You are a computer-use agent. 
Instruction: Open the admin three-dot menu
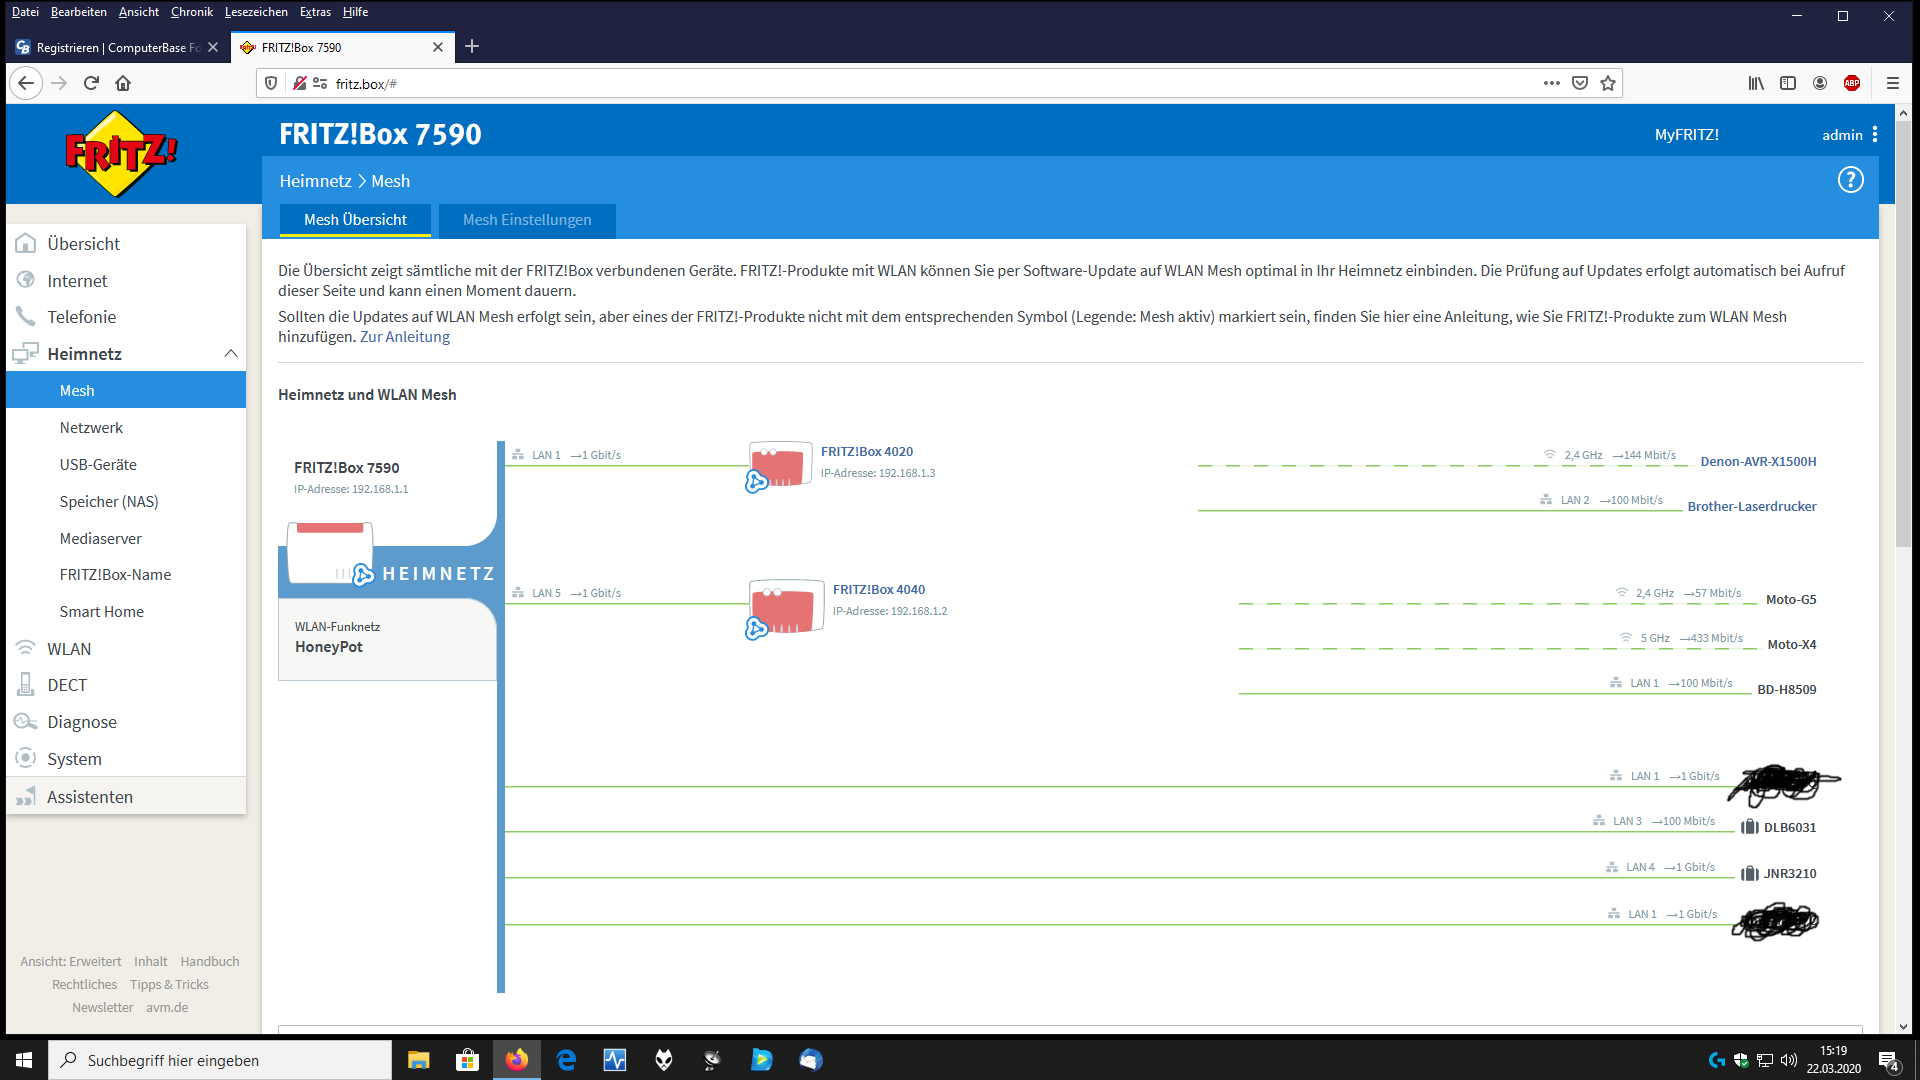click(x=1875, y=134)
